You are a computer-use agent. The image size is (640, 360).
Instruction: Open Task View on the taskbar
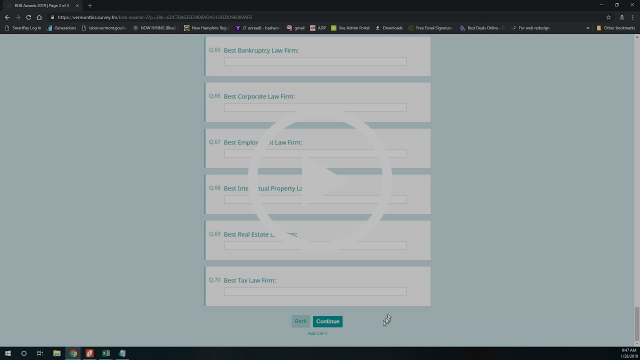[40, 353]
